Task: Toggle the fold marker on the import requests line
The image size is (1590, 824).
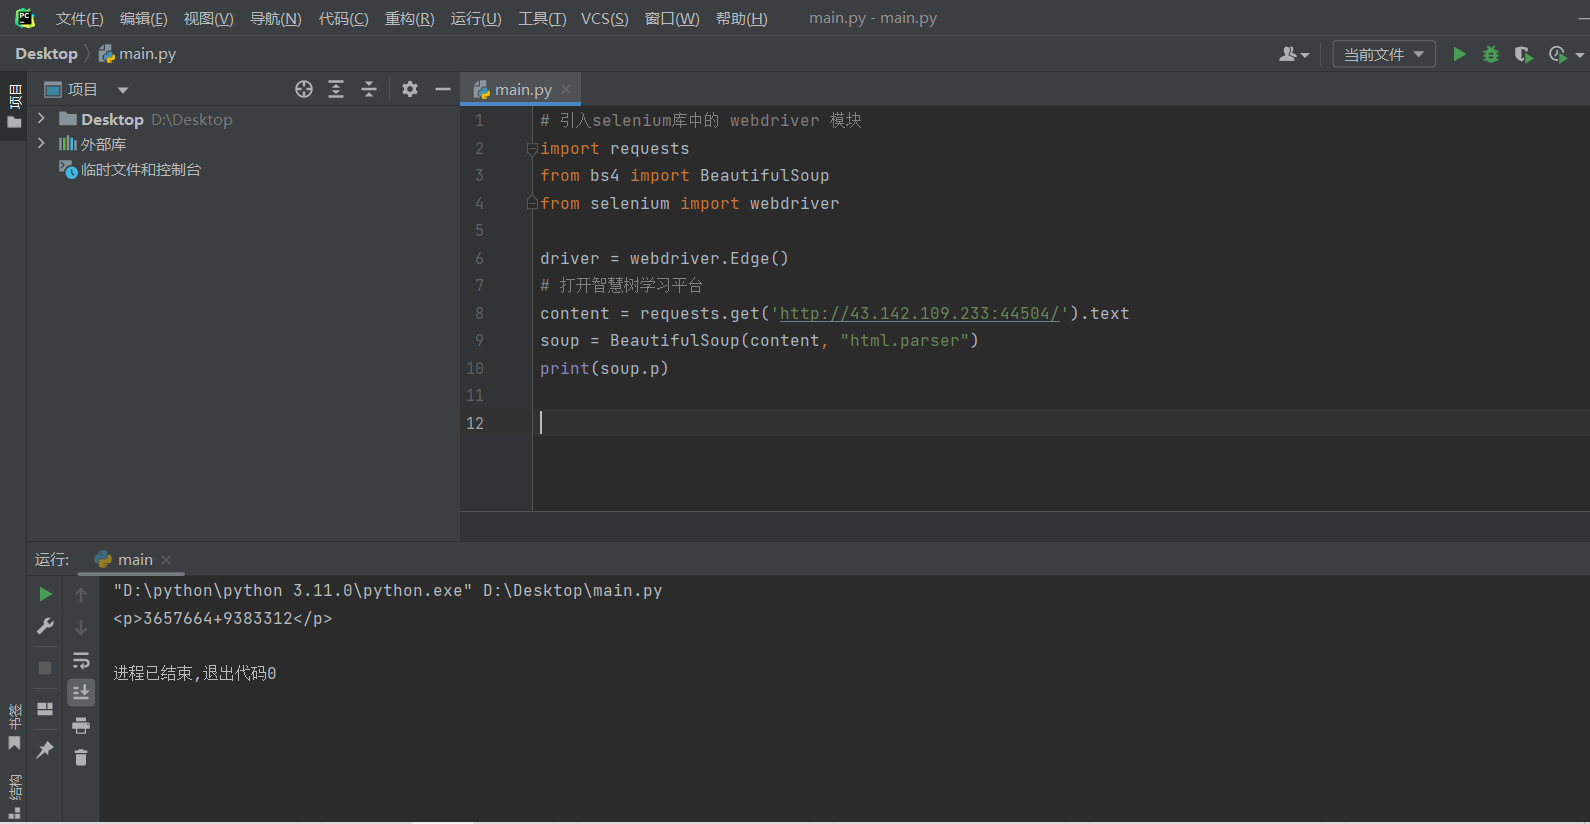Action: (532, 149)
